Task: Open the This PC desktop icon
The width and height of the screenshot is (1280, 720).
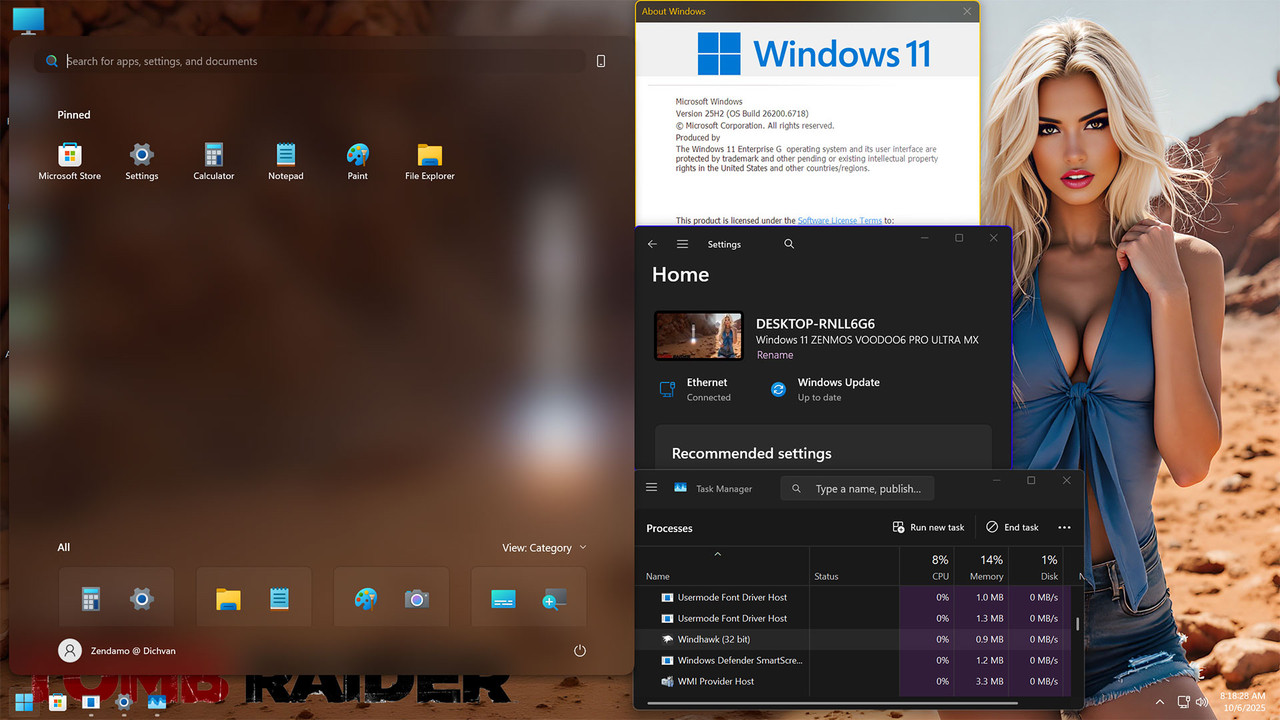Action: coord(29,19)
